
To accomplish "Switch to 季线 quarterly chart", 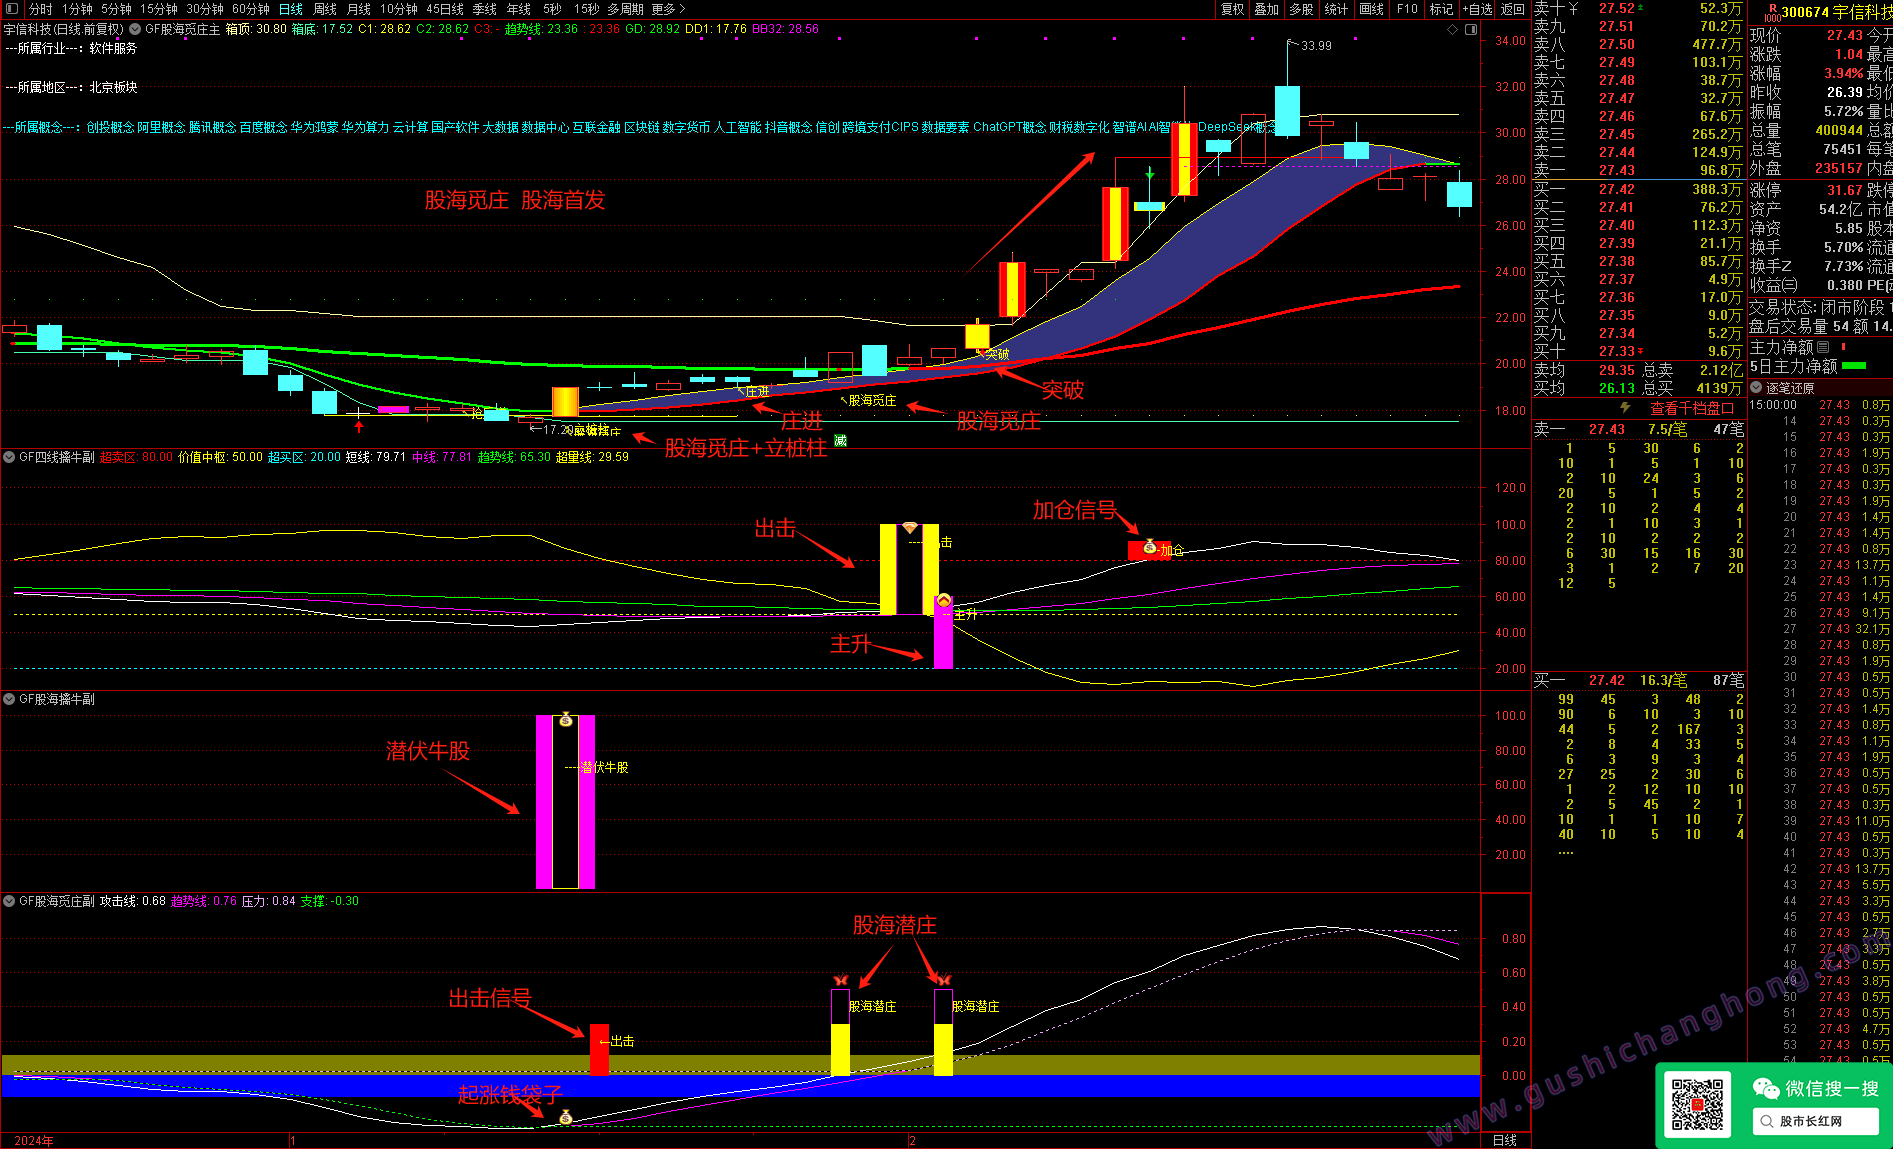I will (484, 9).
